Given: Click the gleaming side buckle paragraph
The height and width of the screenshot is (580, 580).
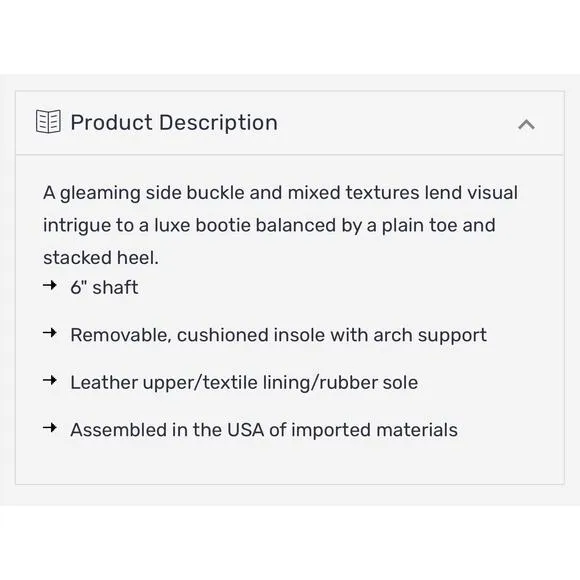Looking at the screenshot, I should 280,225.
